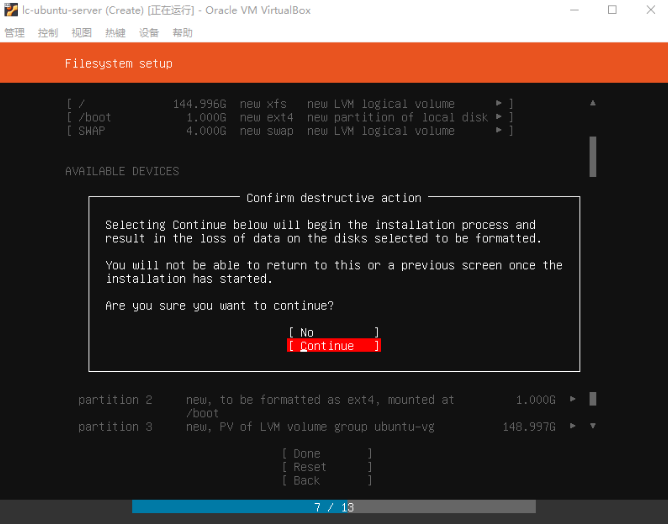This screenshot has height=524, width=668.
Task: Click the 'Confirm destructive action' dialog title
Action: click(x=334, y=198)
